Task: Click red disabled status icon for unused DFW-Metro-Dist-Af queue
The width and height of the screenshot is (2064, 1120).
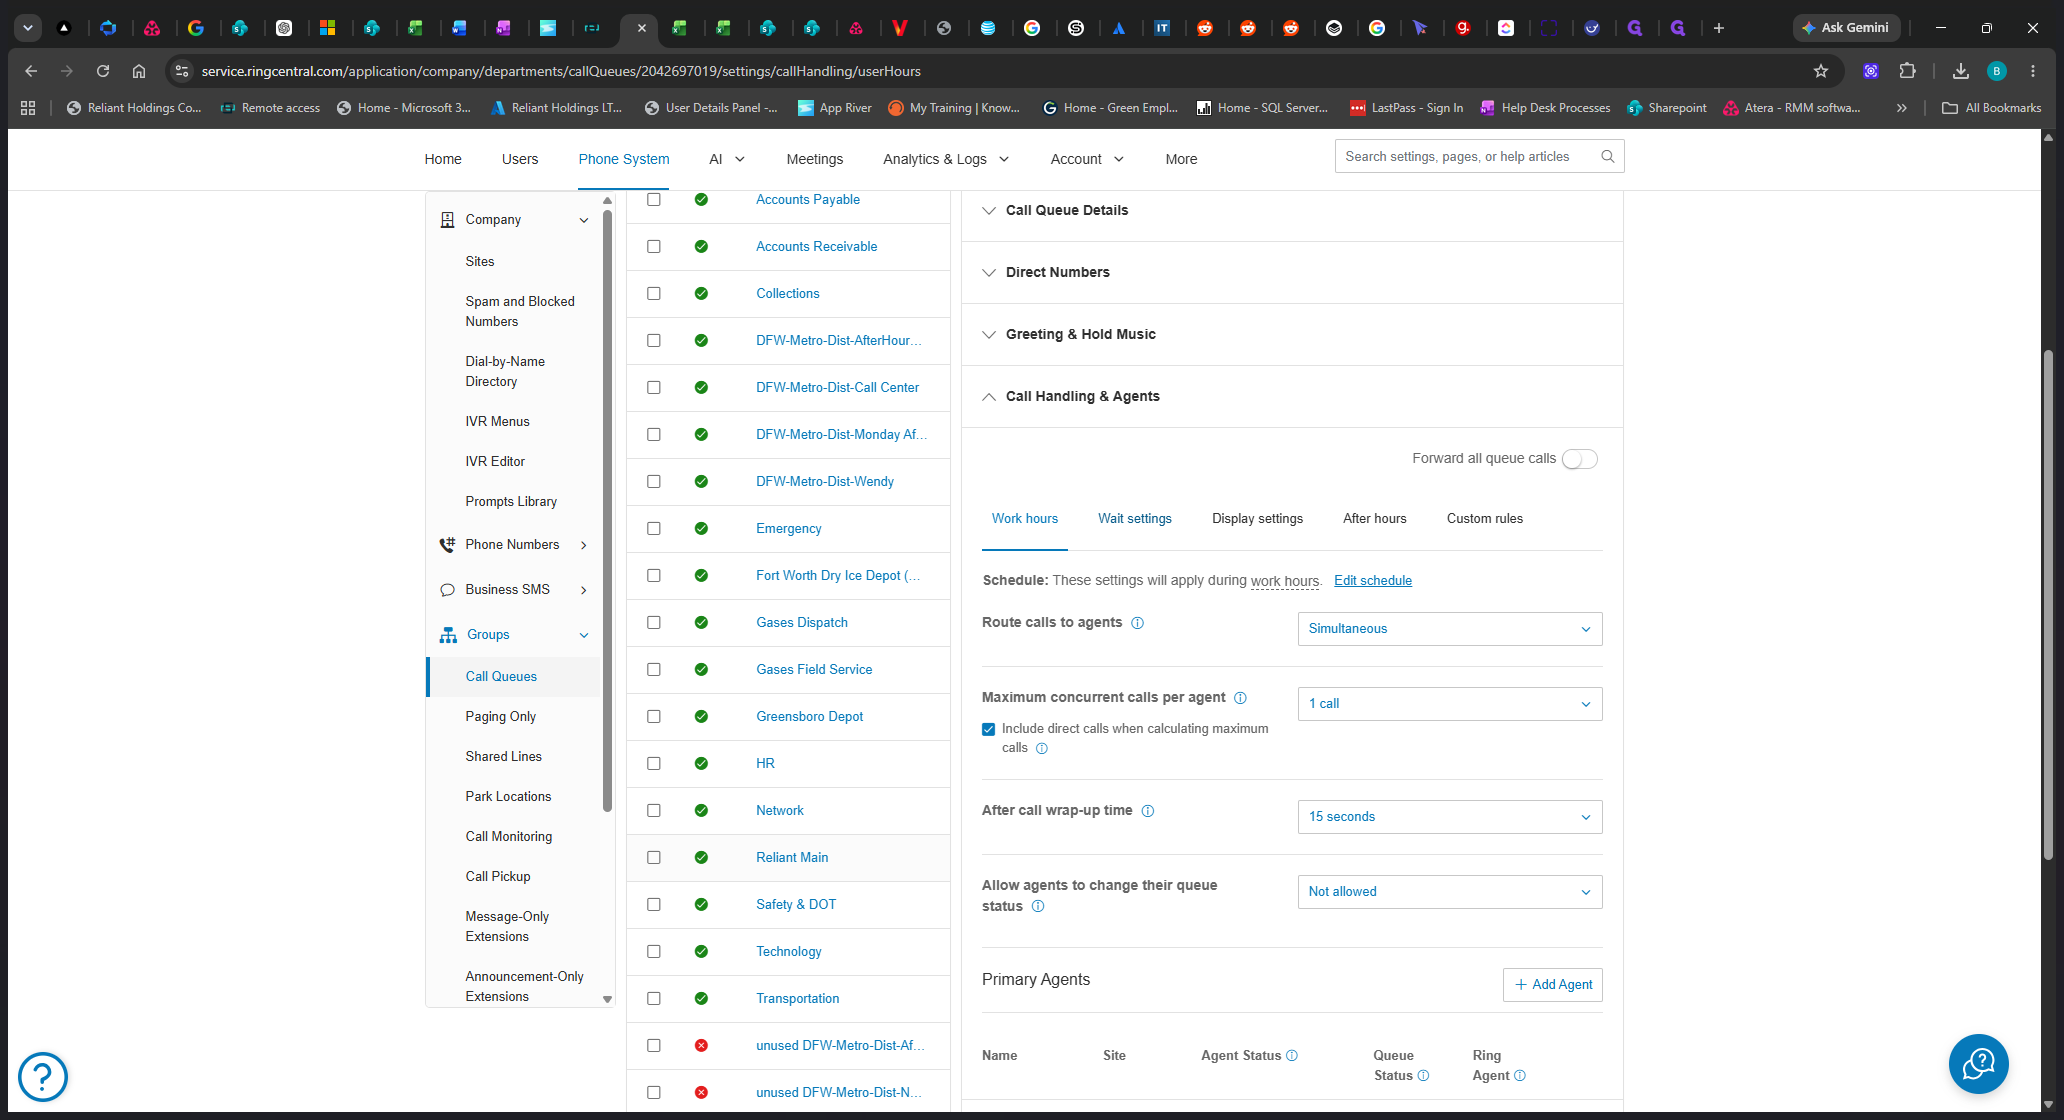Action: (x=701, y=1045)
